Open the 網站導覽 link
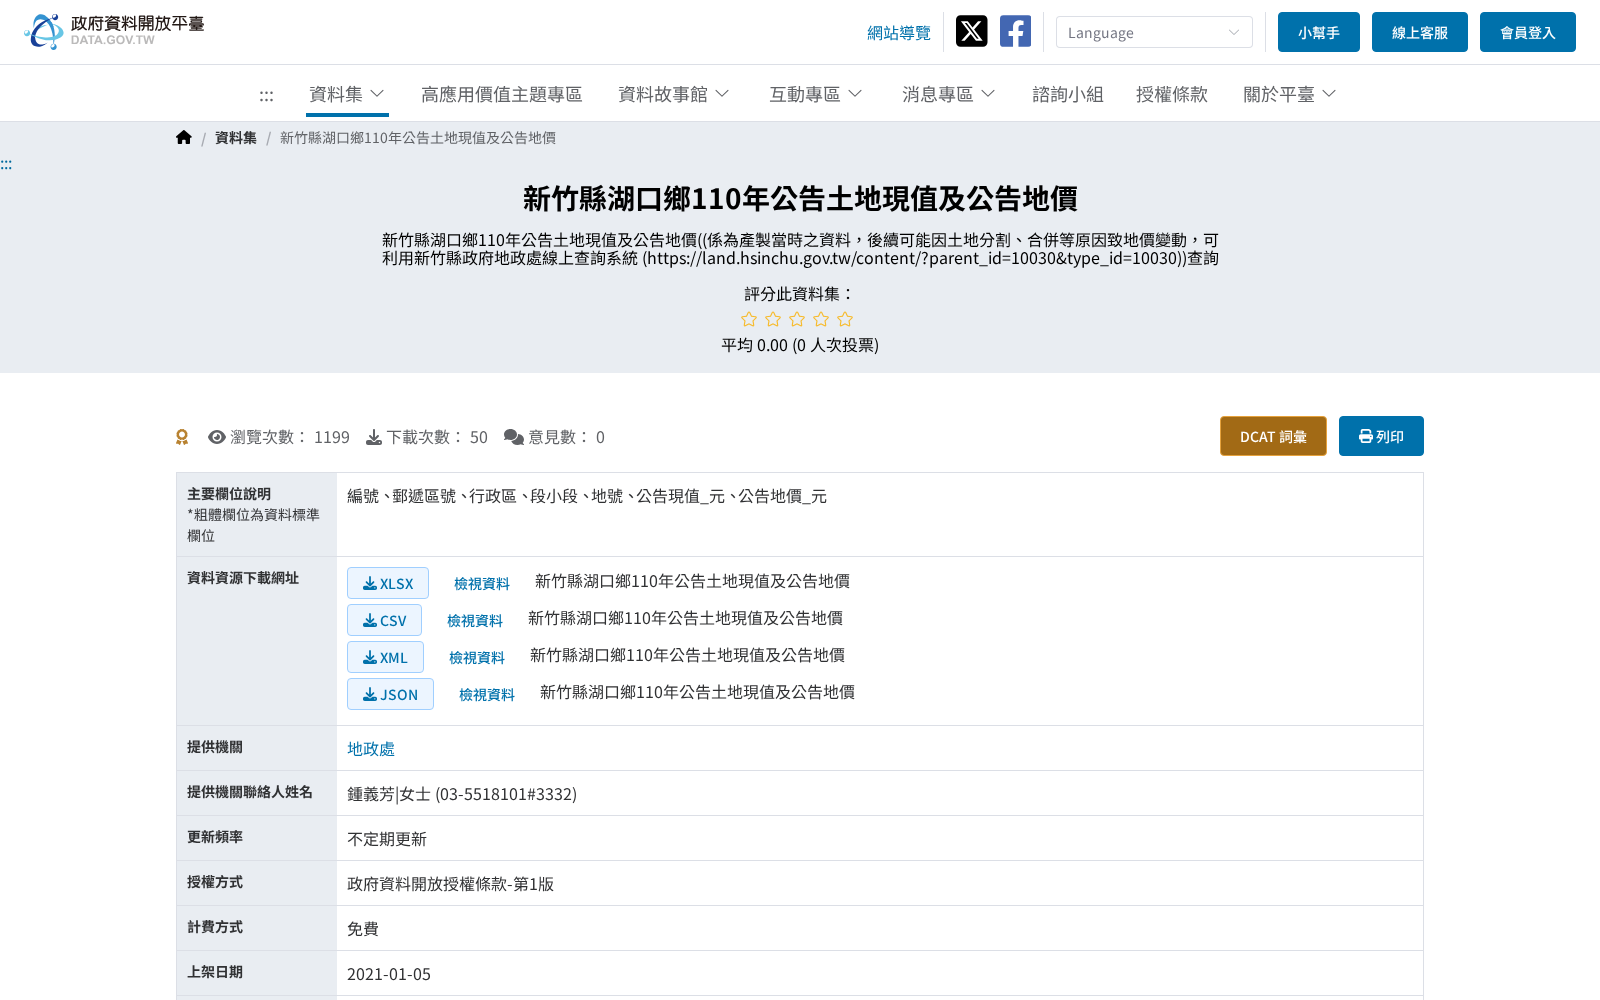Image resolution: width=1600 pixels, height=1000 pixels. (899, 33)
